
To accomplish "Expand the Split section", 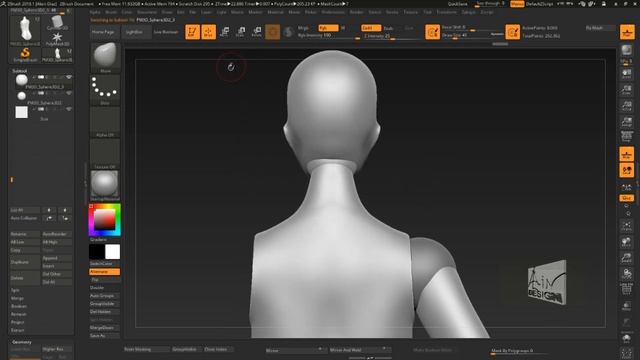I will (x=15, y=290).
